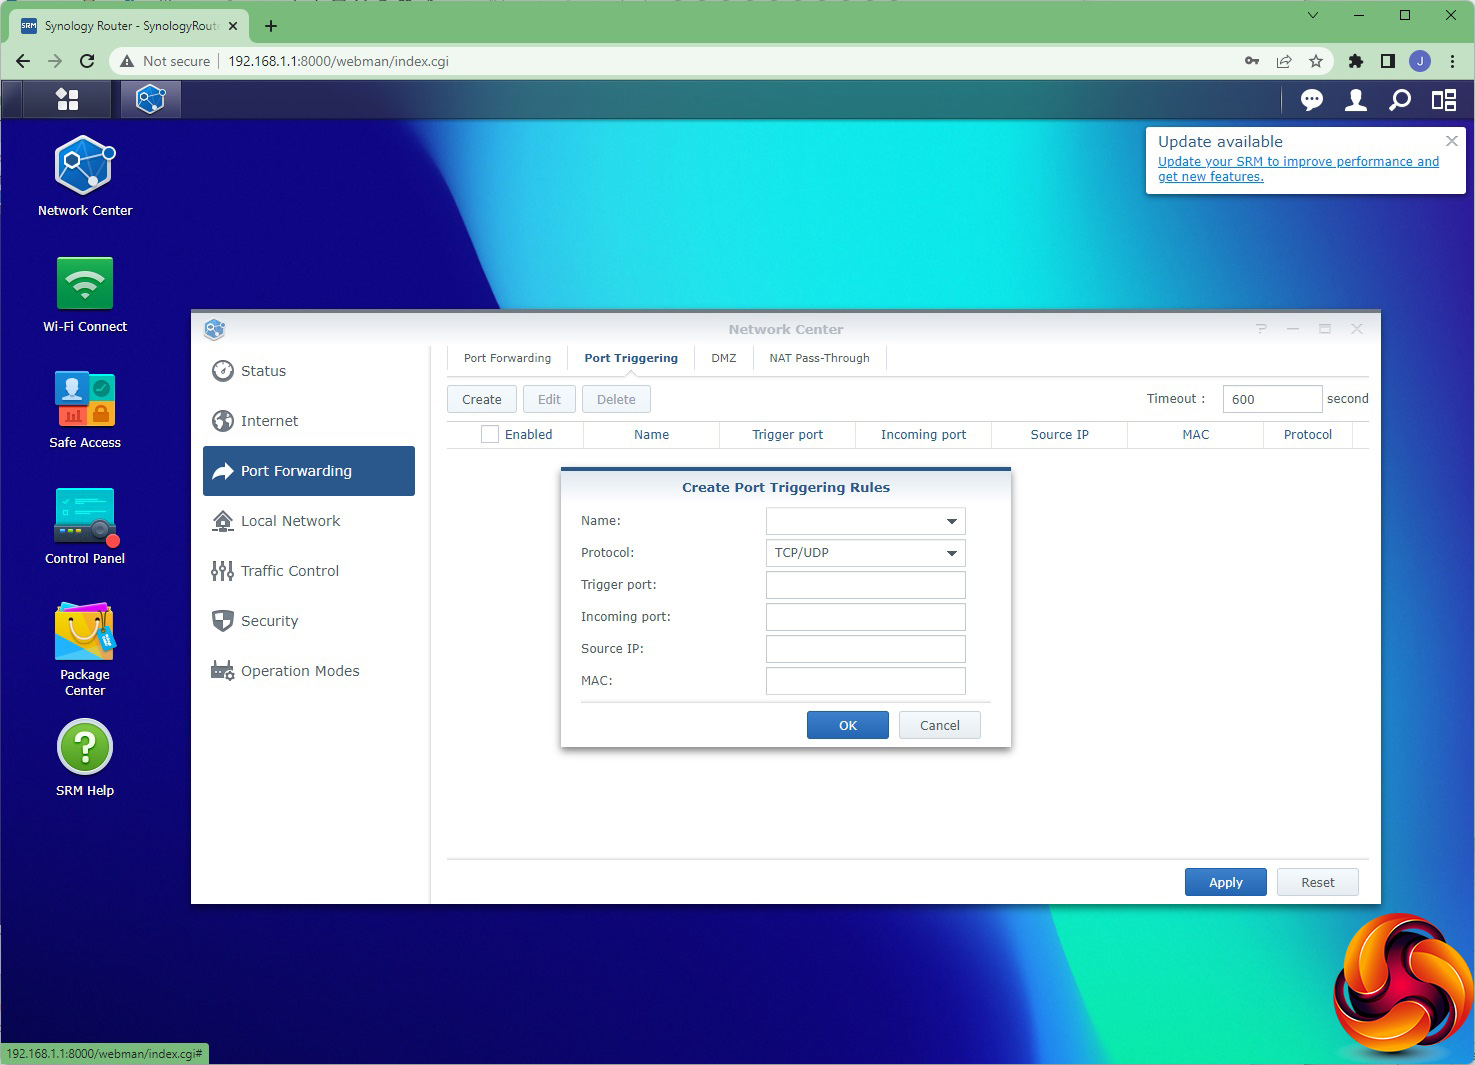
Task: Click the Not secure site info indicator
Action: [165, 61]
